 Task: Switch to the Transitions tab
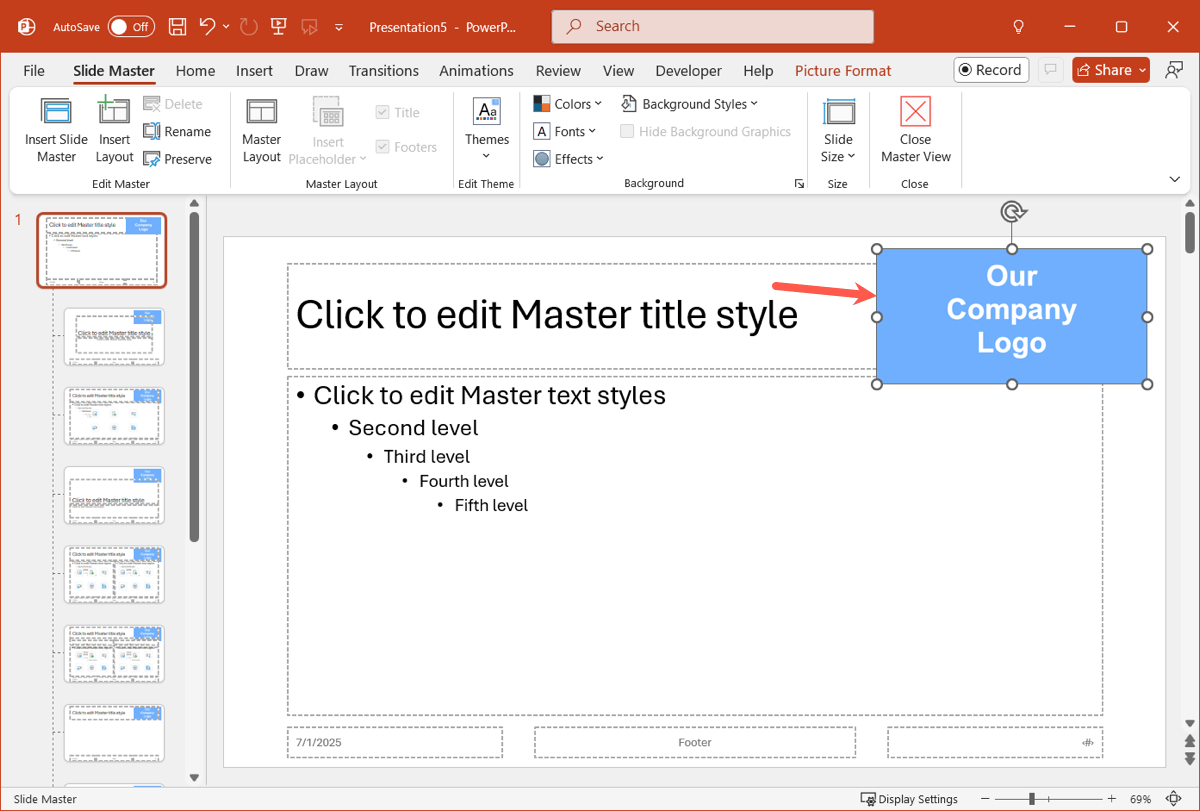point(383,71)
